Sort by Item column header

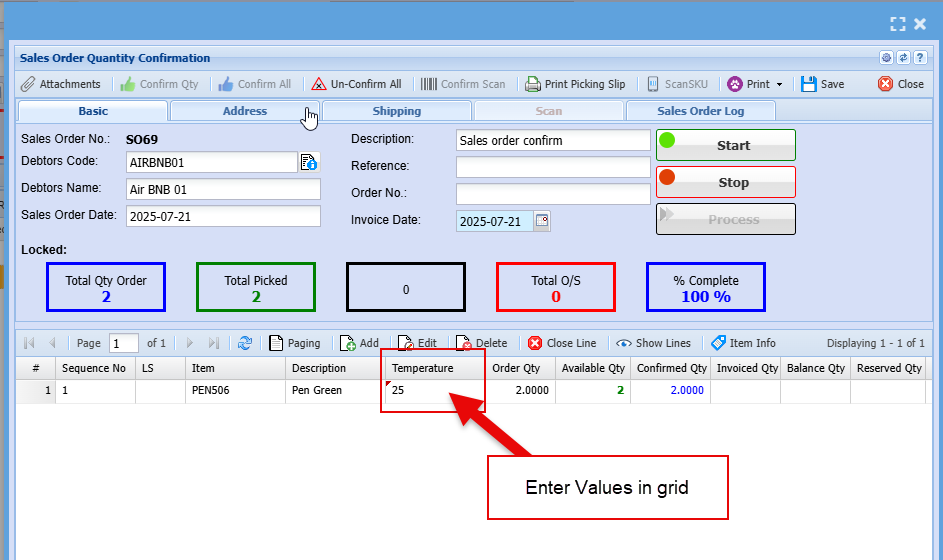click(x=236, y=368)
